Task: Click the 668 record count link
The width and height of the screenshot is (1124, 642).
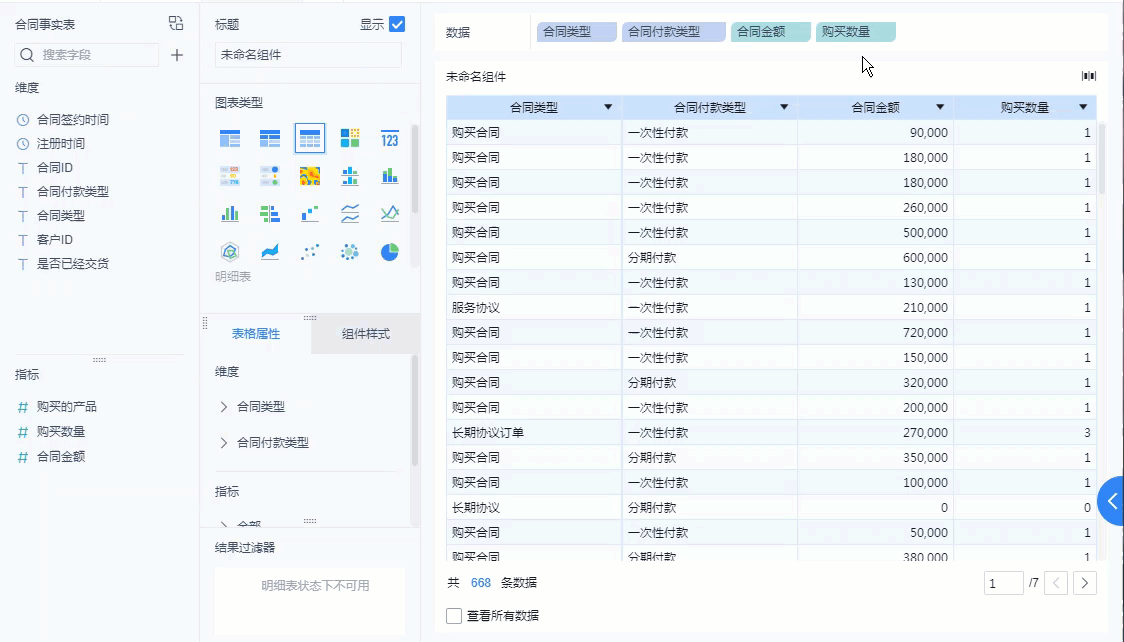Action: click(480, 583)
